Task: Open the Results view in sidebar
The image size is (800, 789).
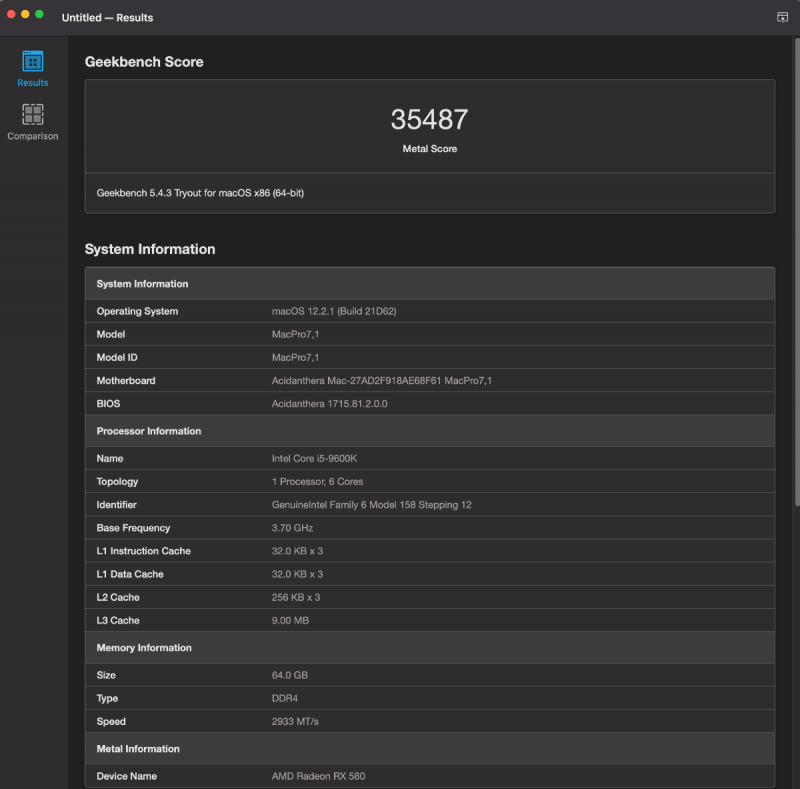Action: 33,68
